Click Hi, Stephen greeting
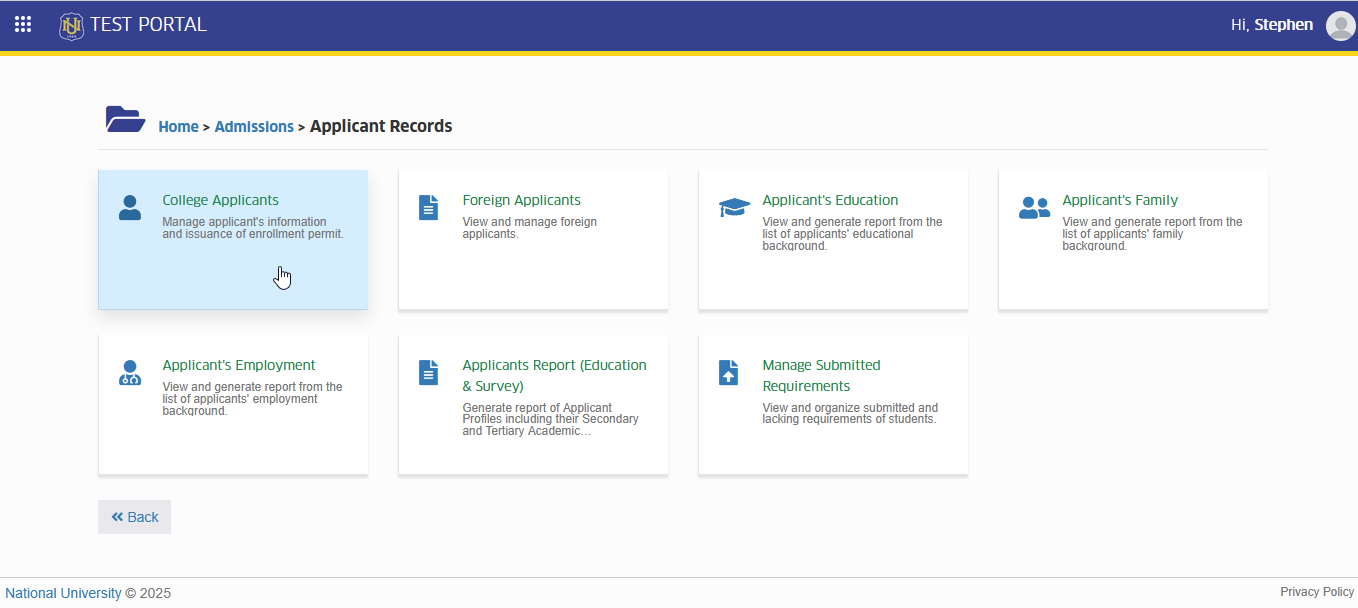 coord(1272,25)
